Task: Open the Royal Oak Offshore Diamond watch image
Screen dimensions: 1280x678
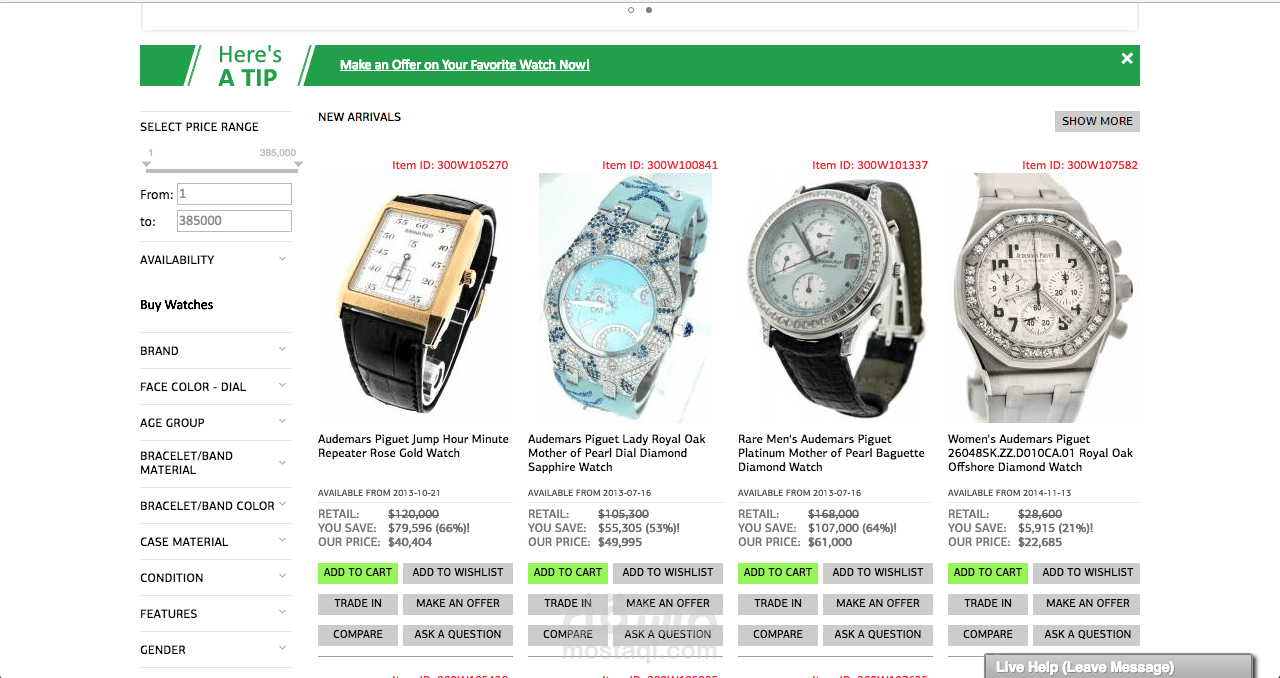Action: pos(1044,298)
